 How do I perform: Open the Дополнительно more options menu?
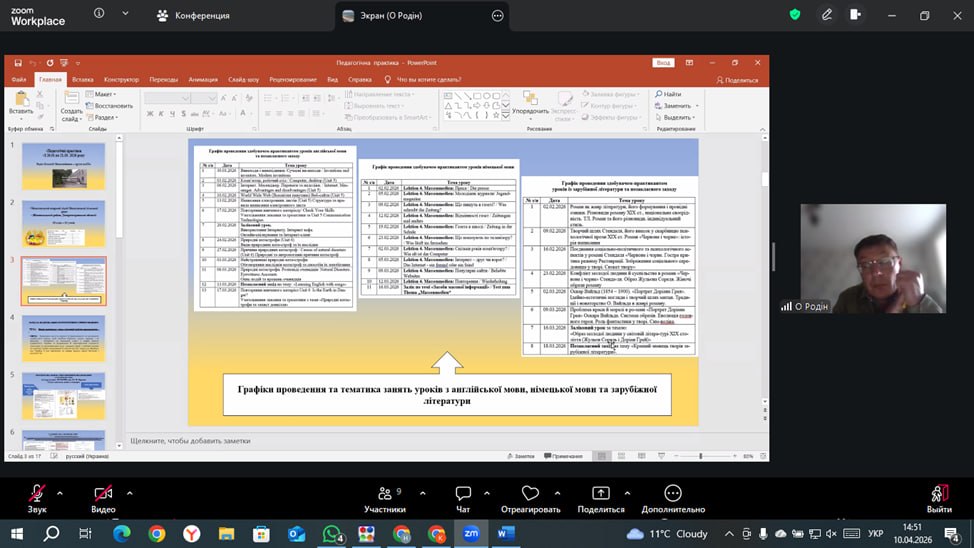click(673, 494)
